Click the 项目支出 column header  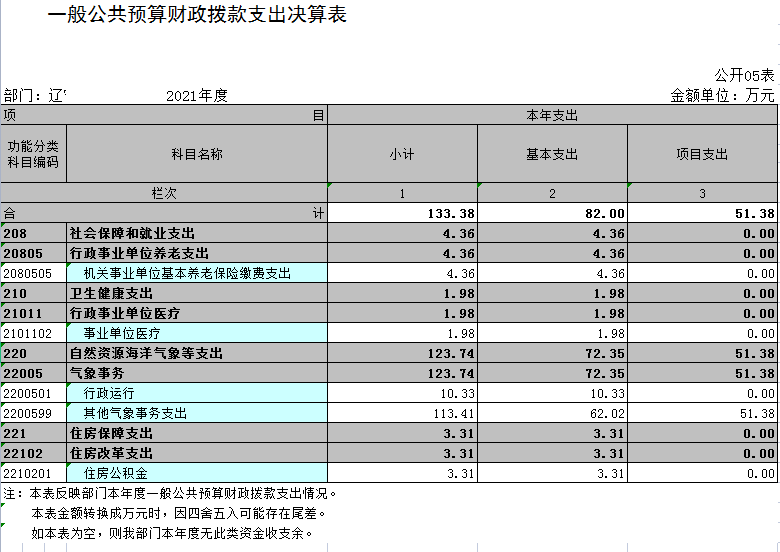point(702,154)
